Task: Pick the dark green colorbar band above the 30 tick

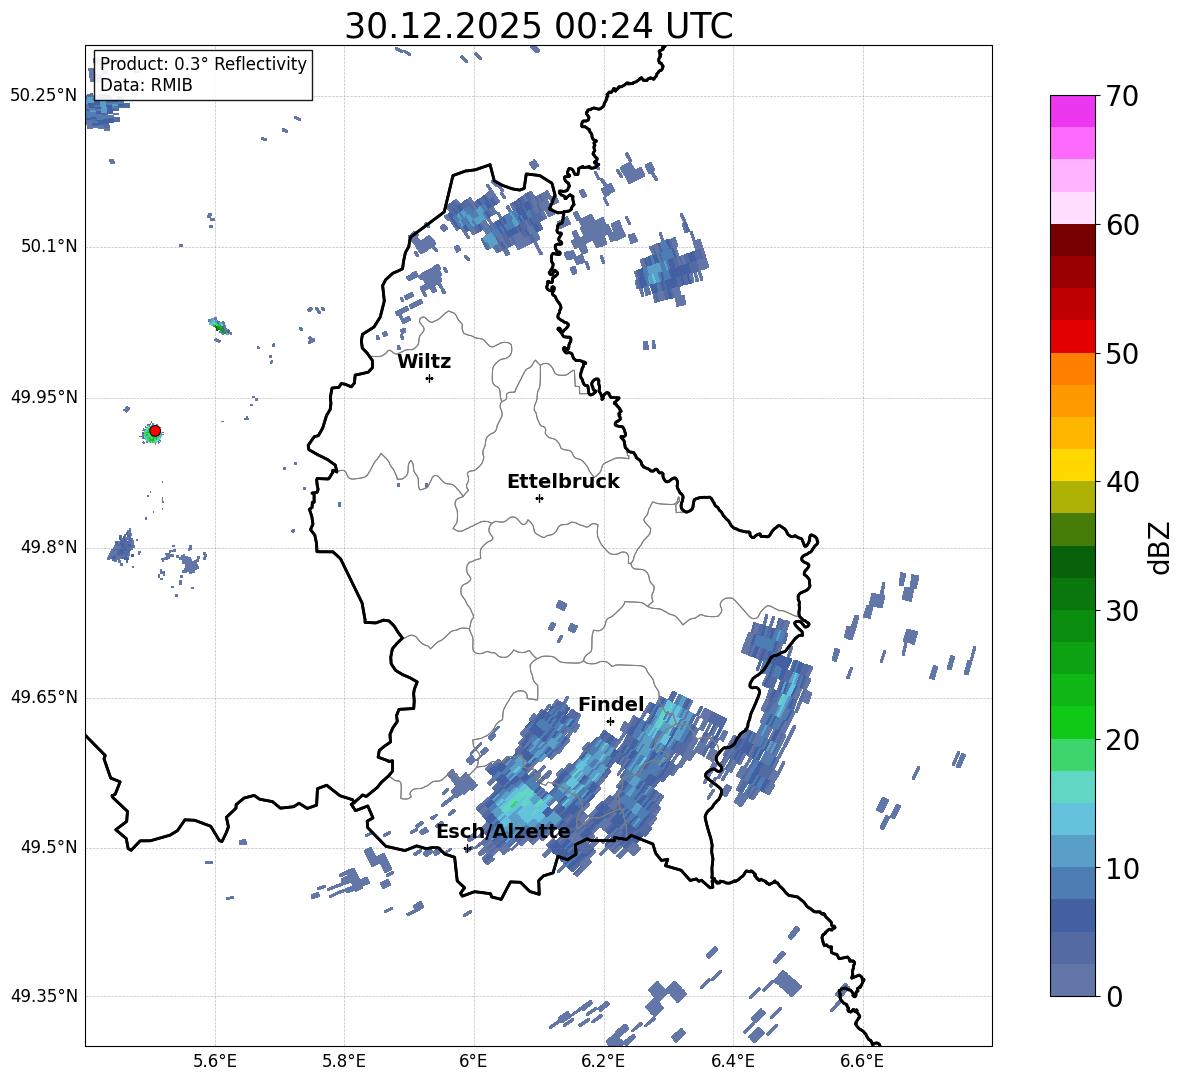Action: click(x=1072, y=594)
